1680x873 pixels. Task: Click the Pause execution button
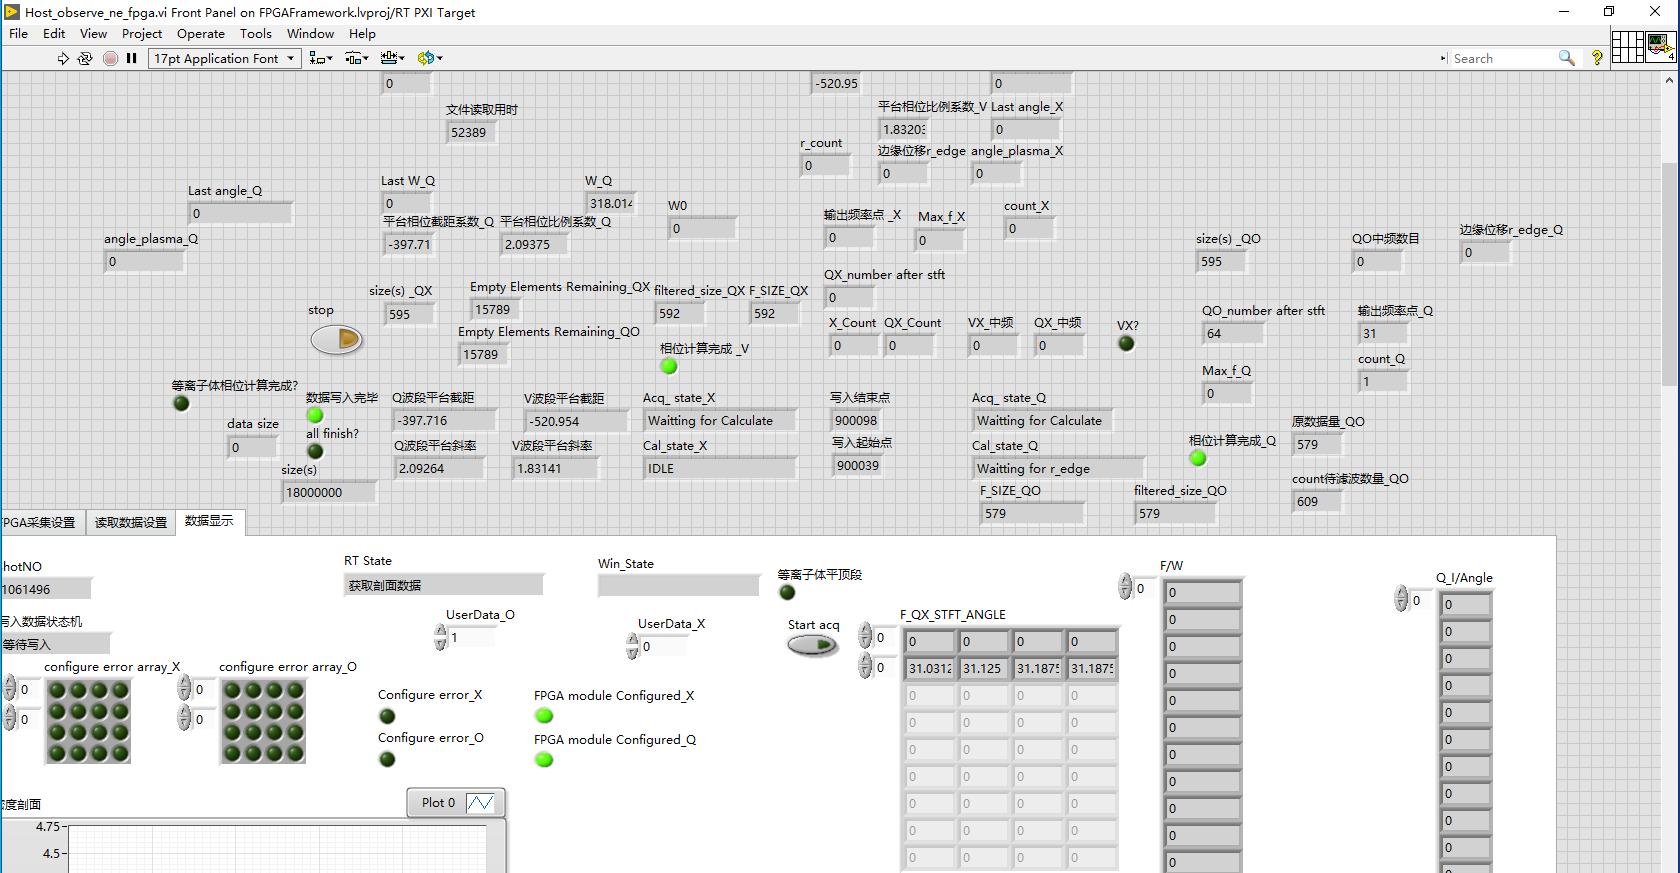pyautogui.click(x=131, y=59)
